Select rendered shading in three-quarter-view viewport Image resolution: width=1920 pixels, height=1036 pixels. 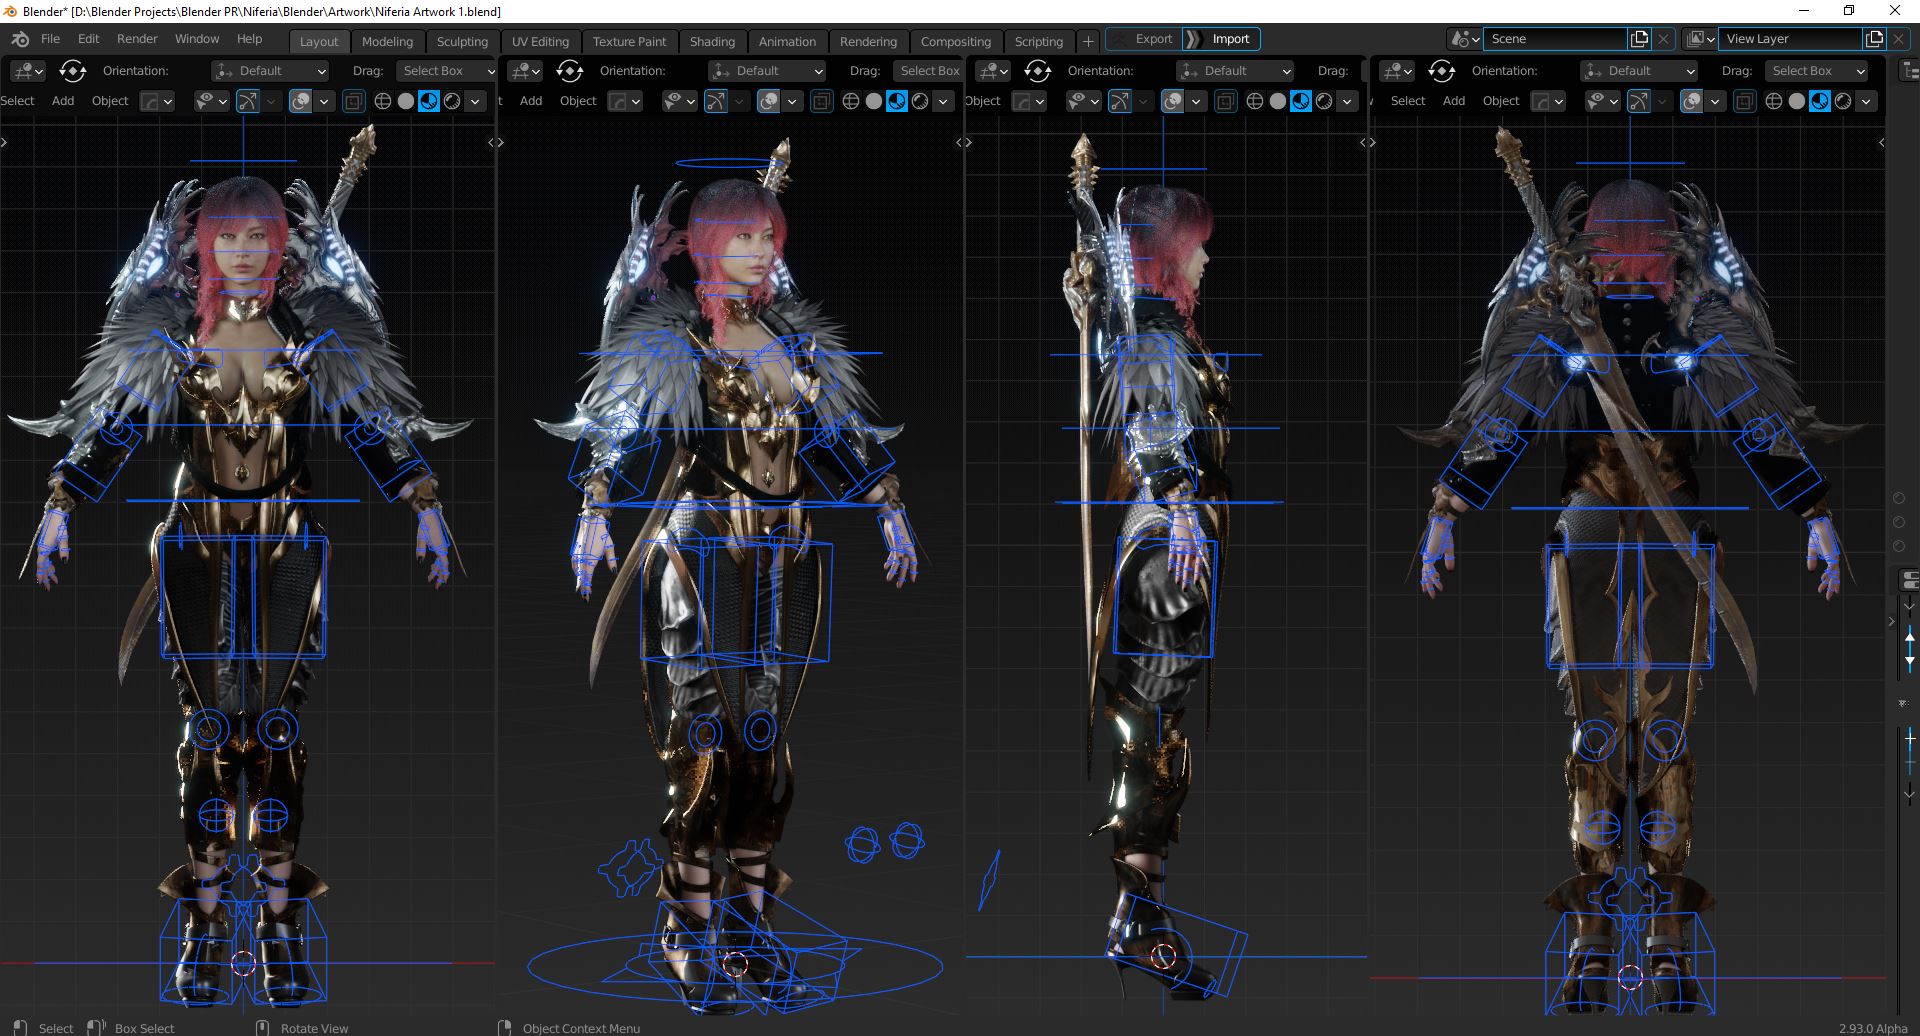click(x=919, y=101)
